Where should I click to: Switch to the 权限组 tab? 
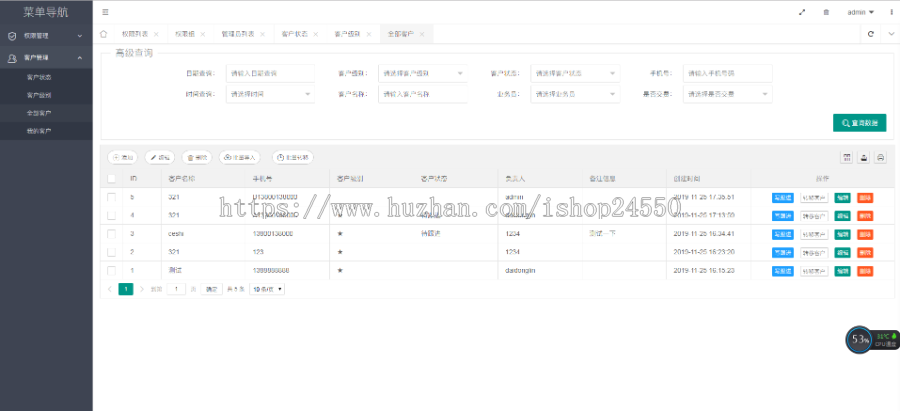pyautogui.click(x=185, y=34)
